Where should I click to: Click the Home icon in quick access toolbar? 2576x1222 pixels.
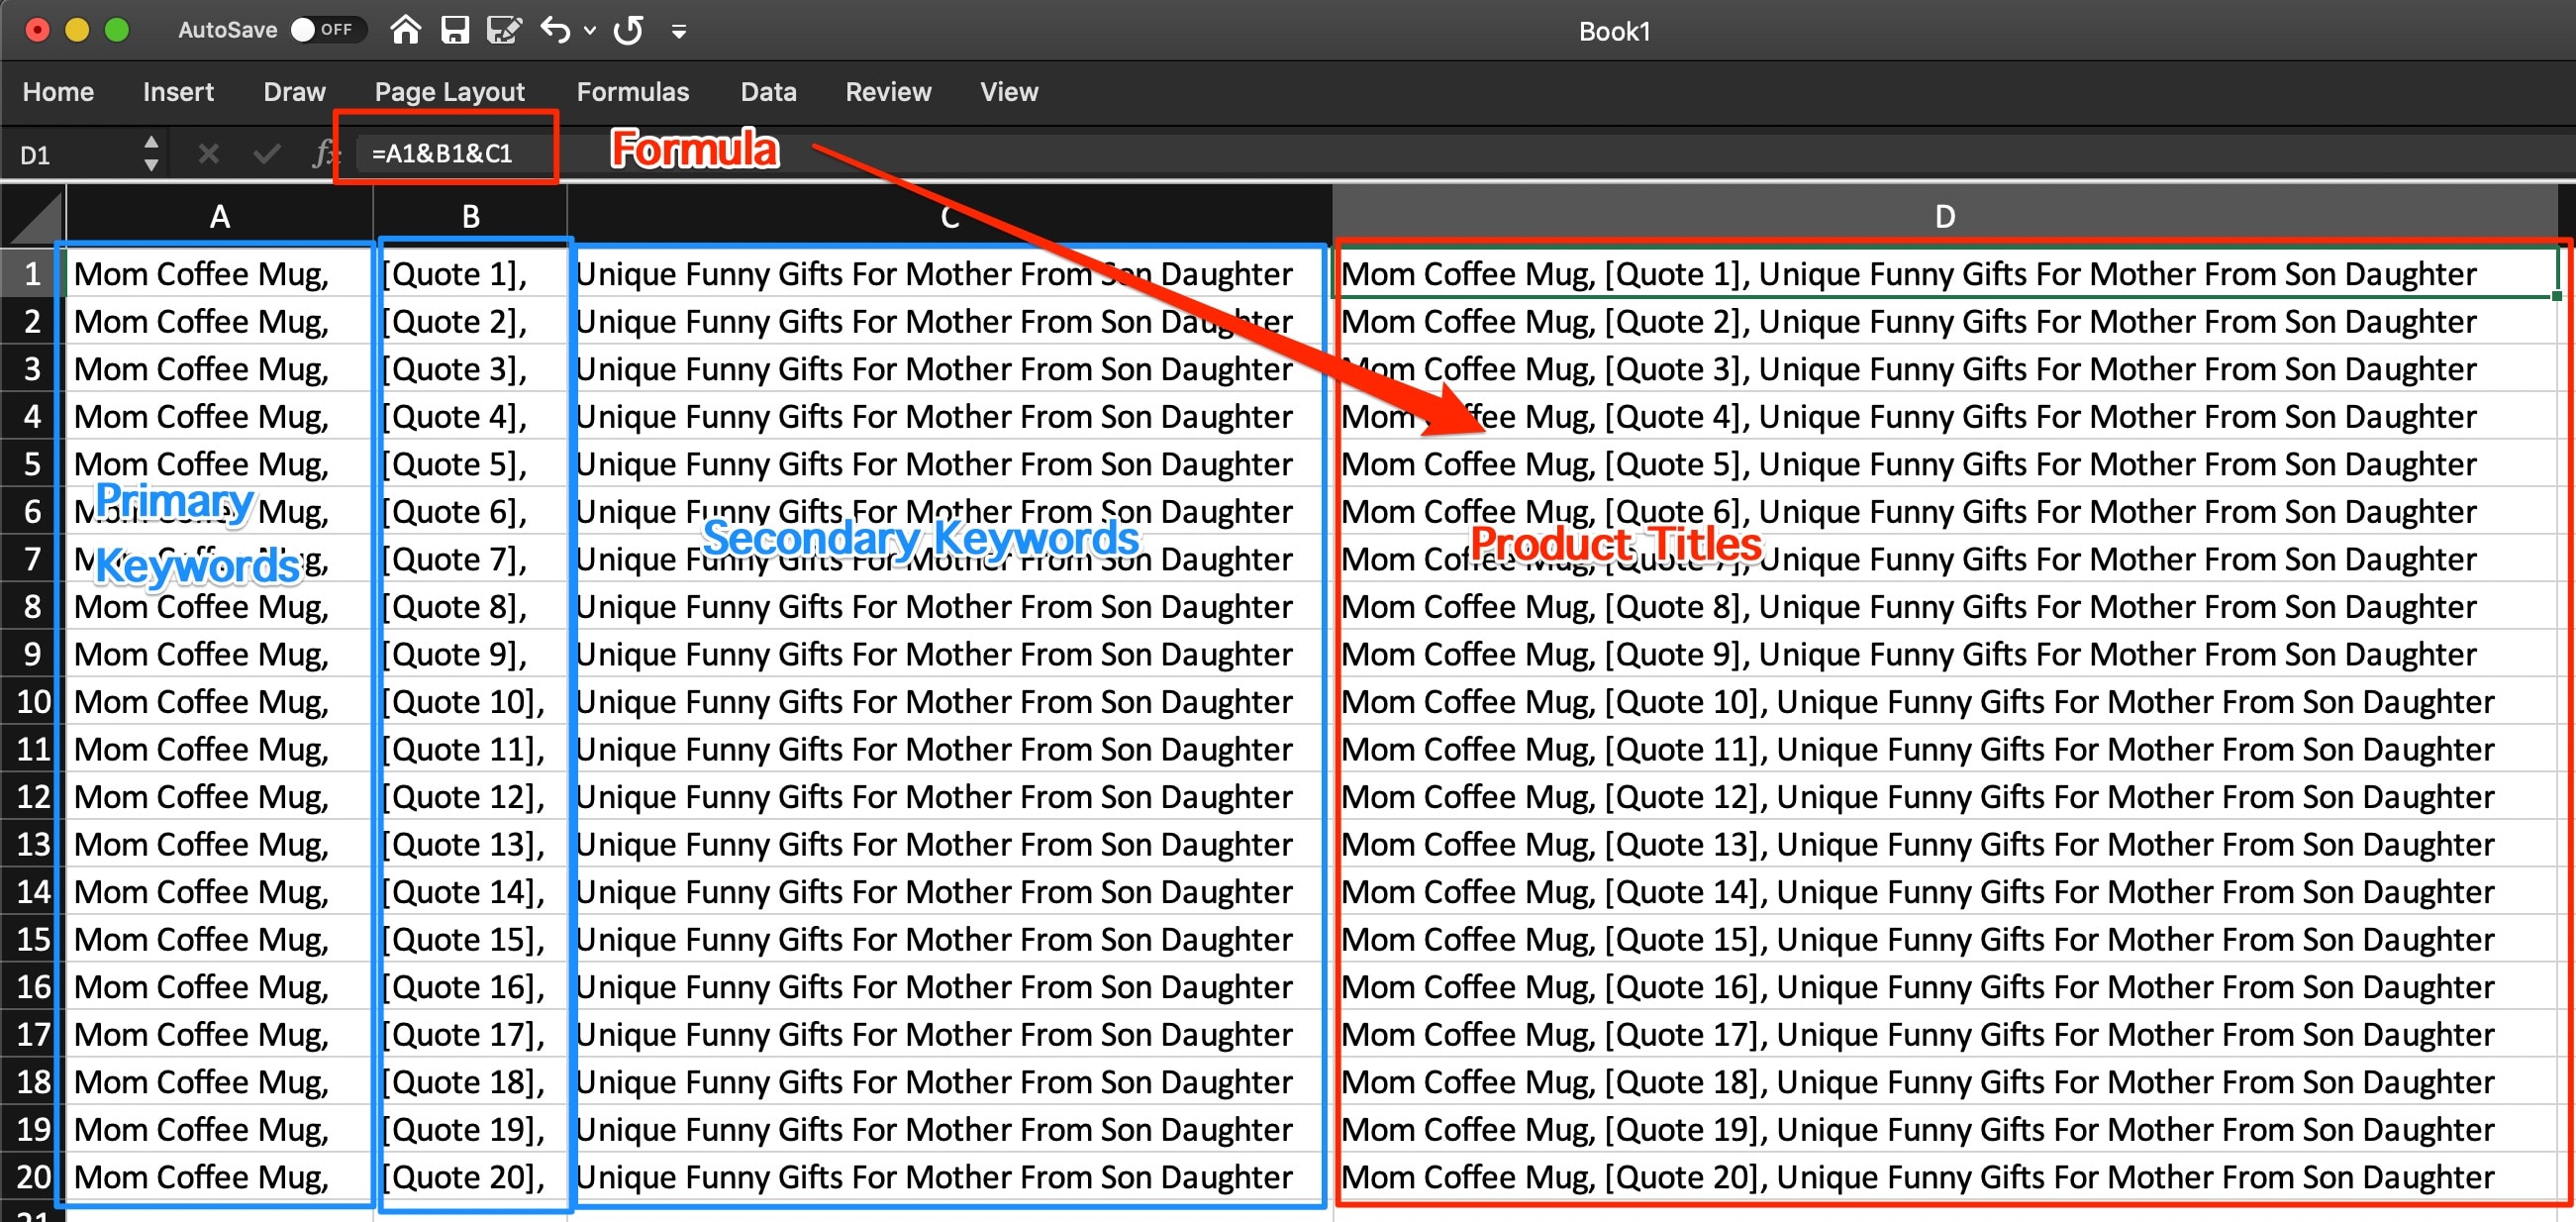[x=405, y=30]
